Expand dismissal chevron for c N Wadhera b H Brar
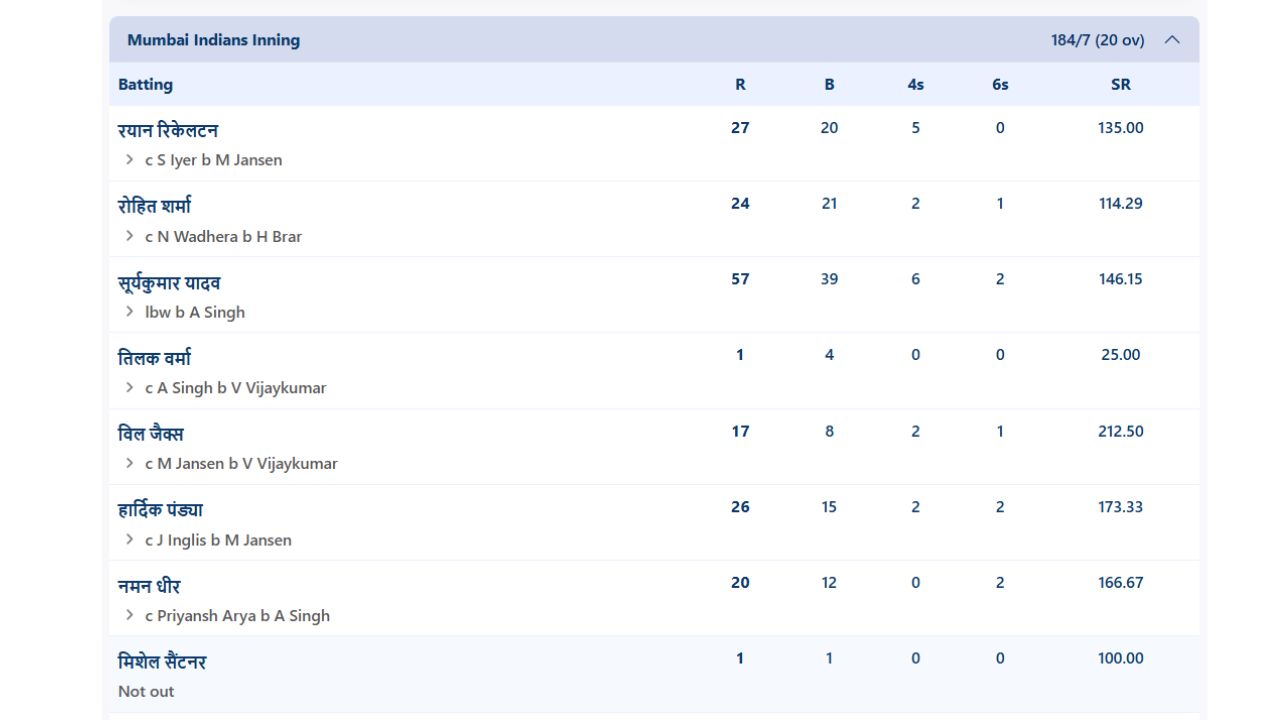 (129, 236)
